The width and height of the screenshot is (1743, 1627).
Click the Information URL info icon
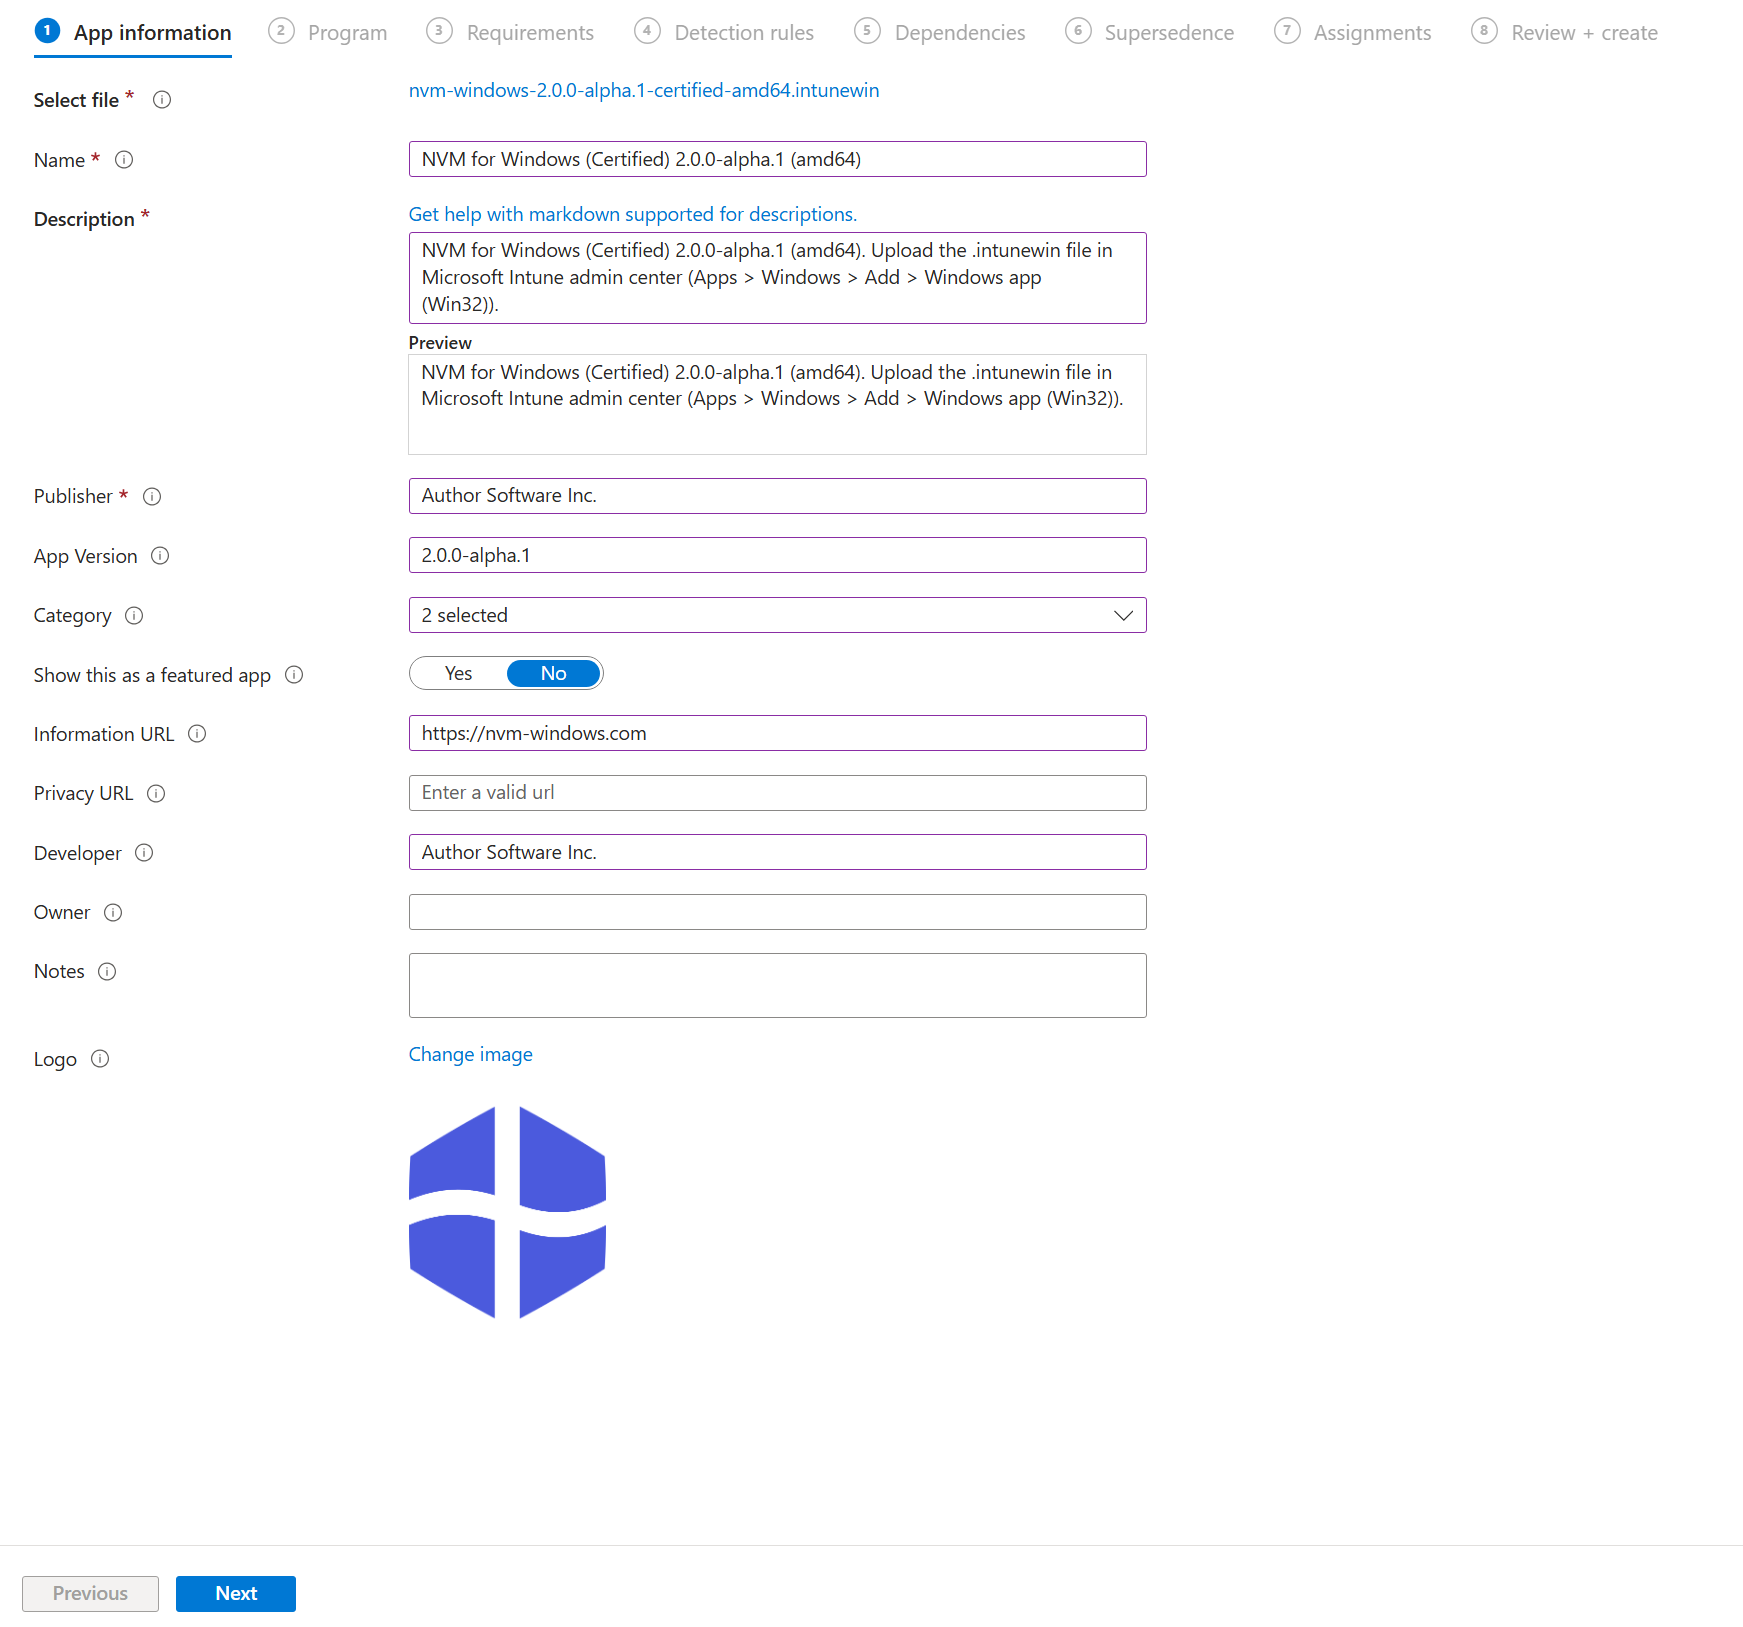click(x=197, y=734)
